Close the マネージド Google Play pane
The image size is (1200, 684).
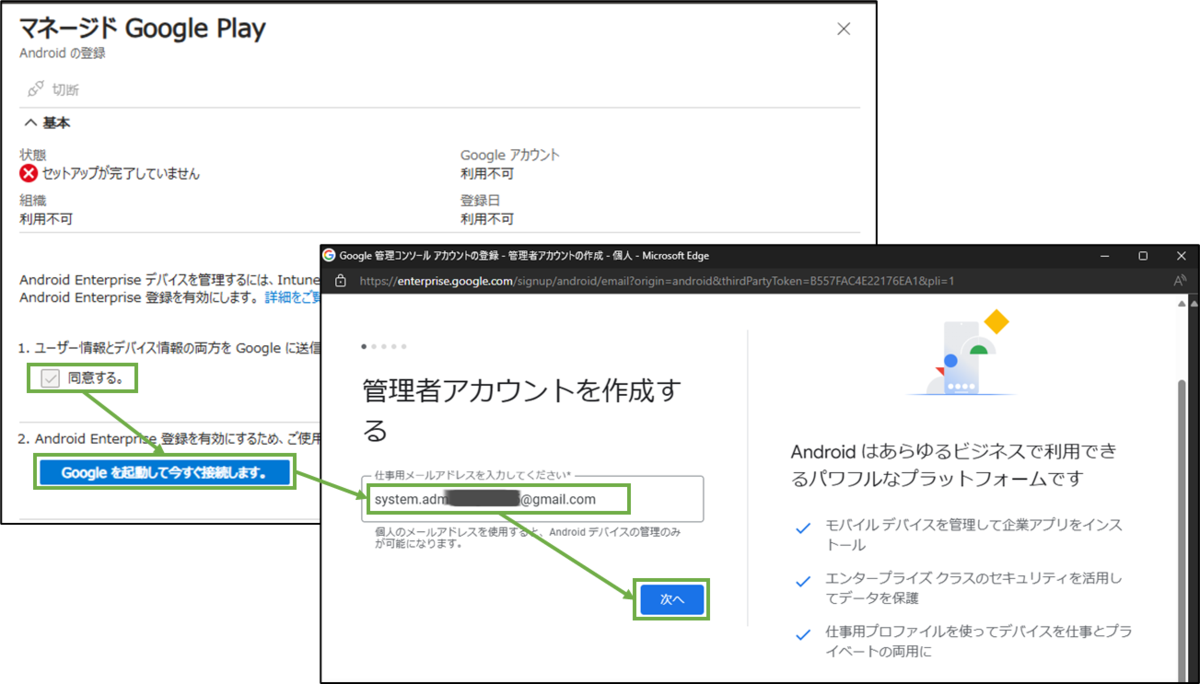(844, 29)
